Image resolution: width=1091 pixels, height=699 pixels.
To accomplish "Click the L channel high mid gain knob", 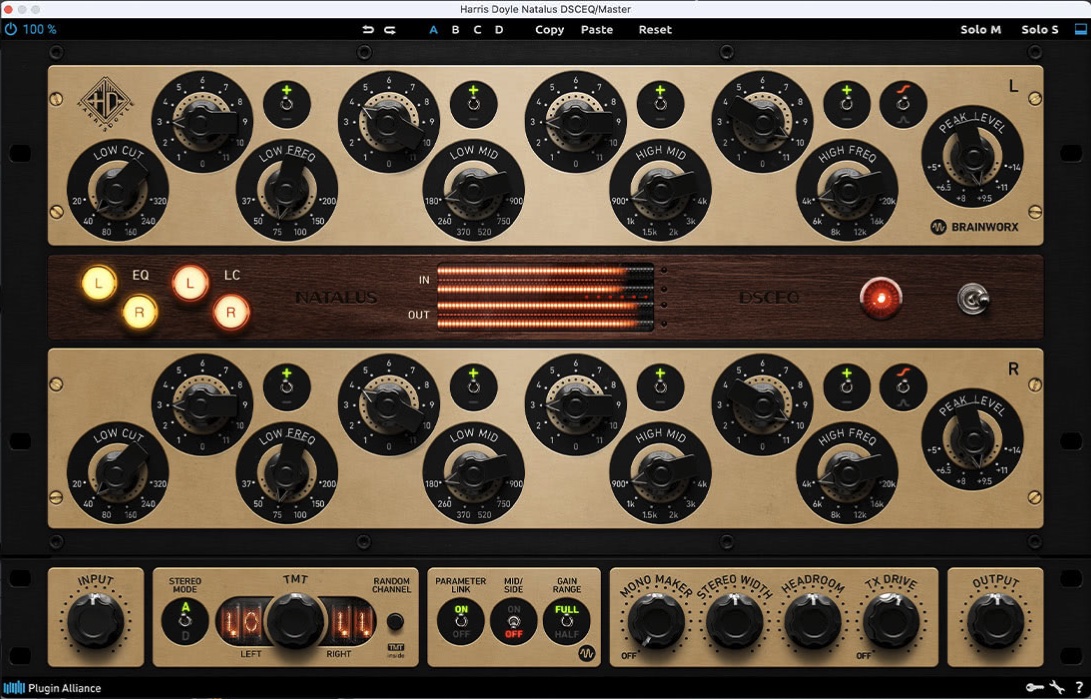I will [575, 122].
